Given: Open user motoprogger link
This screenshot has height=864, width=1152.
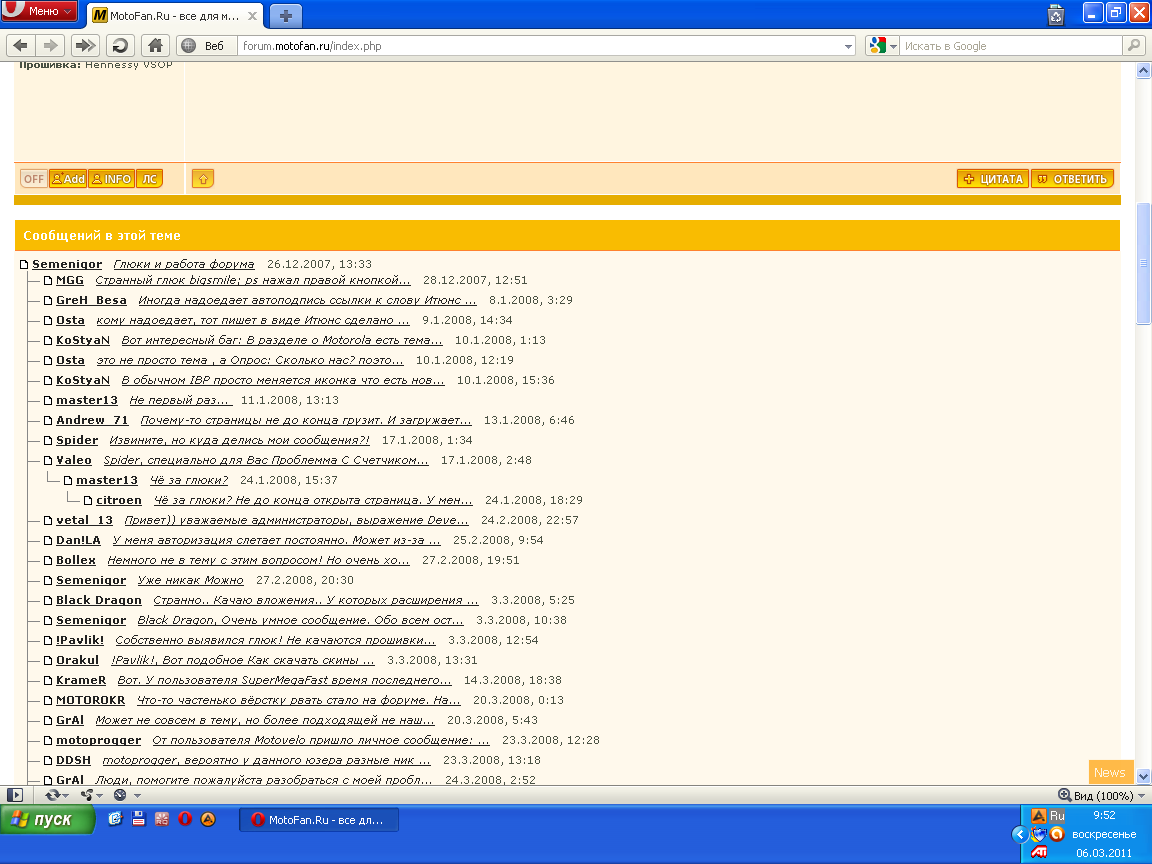Looking at the screenshot, I should 98,740.
